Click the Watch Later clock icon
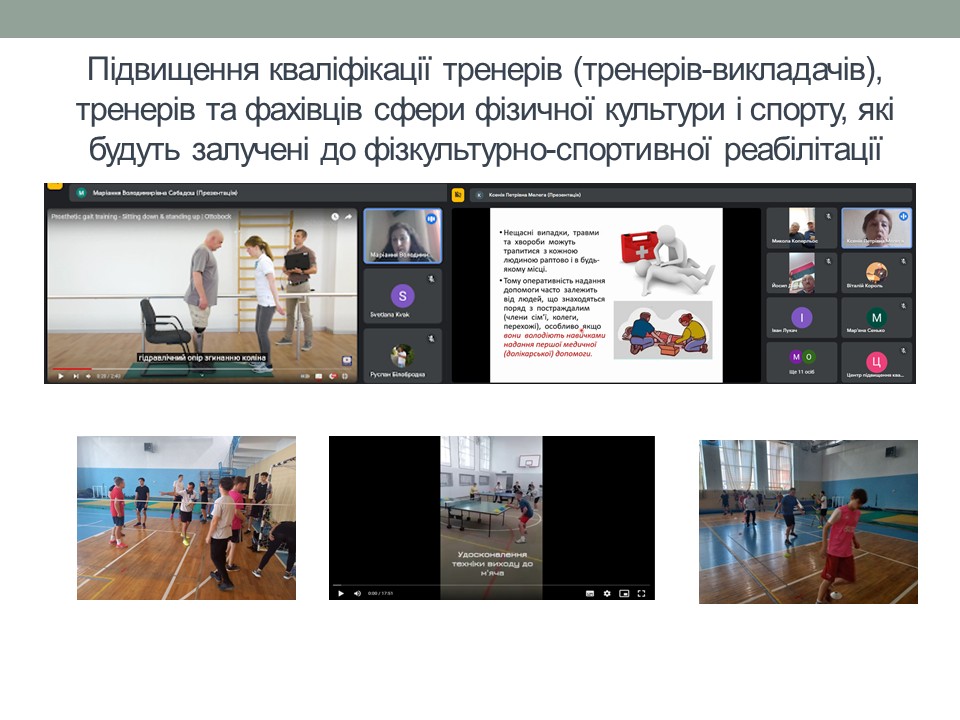This screenshot has height=720, width=960. [335, 216]
